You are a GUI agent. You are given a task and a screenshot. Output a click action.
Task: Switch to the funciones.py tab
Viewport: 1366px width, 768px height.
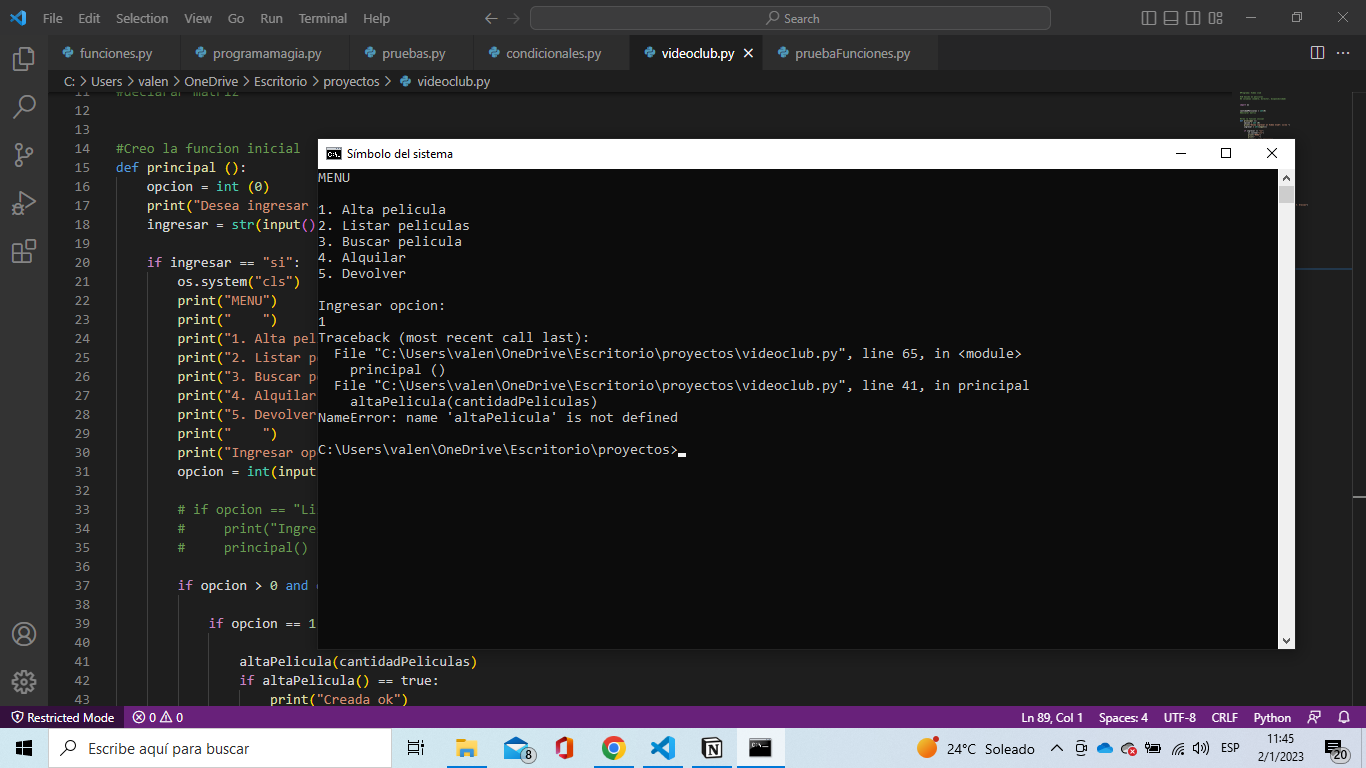[114, 54]
